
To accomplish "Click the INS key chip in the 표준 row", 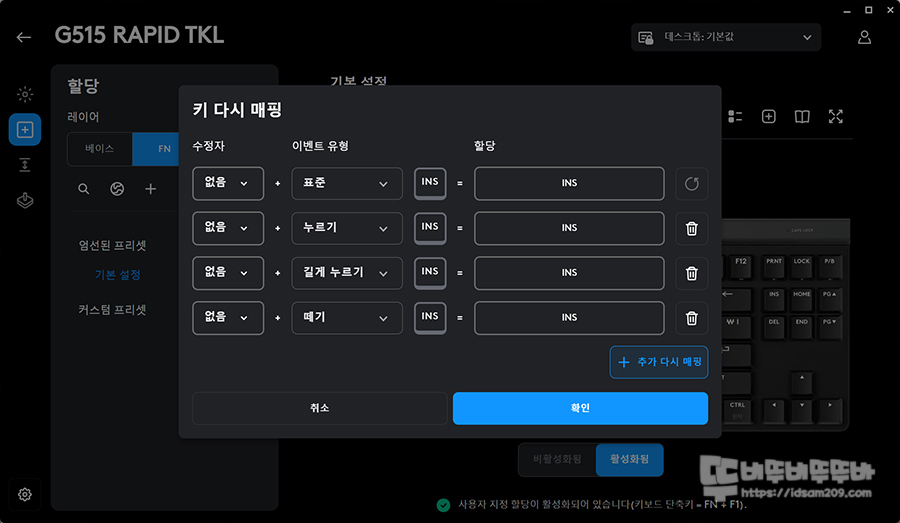I will point(430,183).
